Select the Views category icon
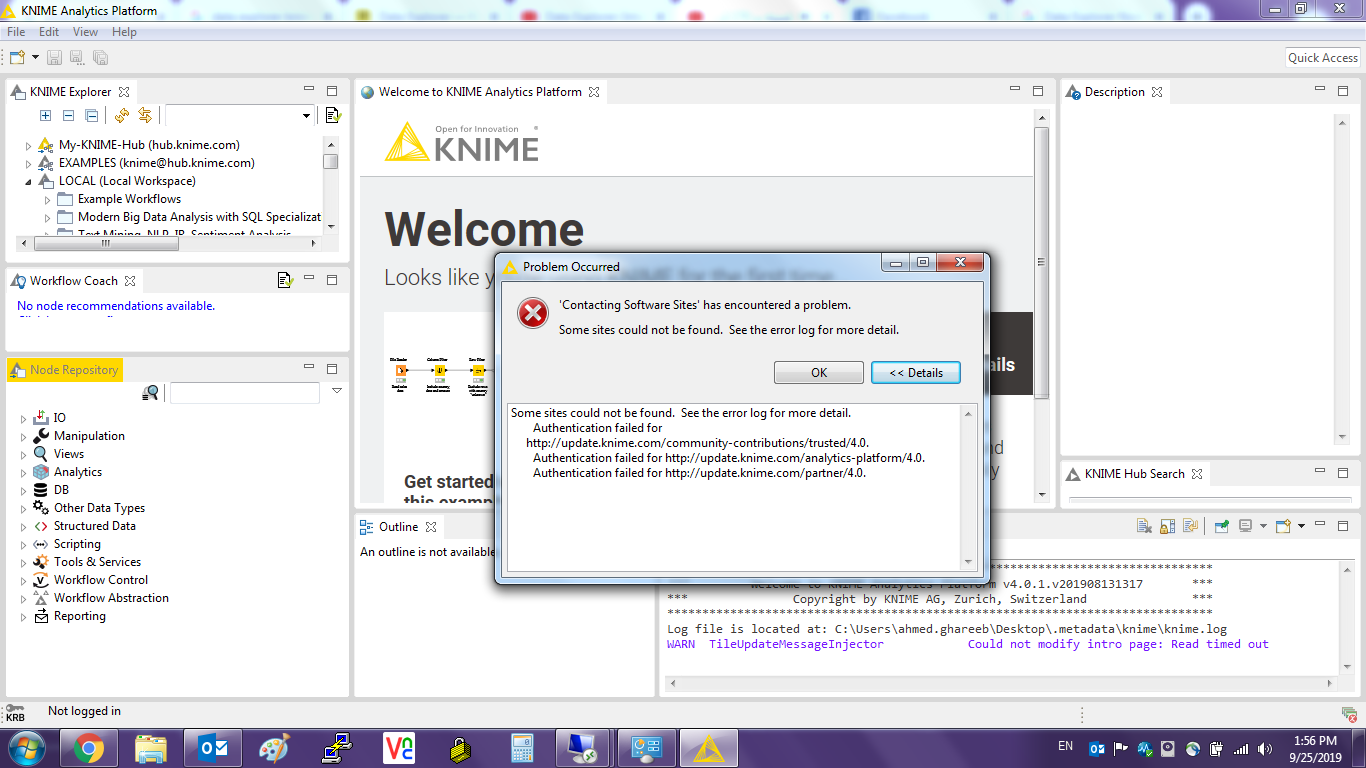1366x768 pixels. click(41, 454)
